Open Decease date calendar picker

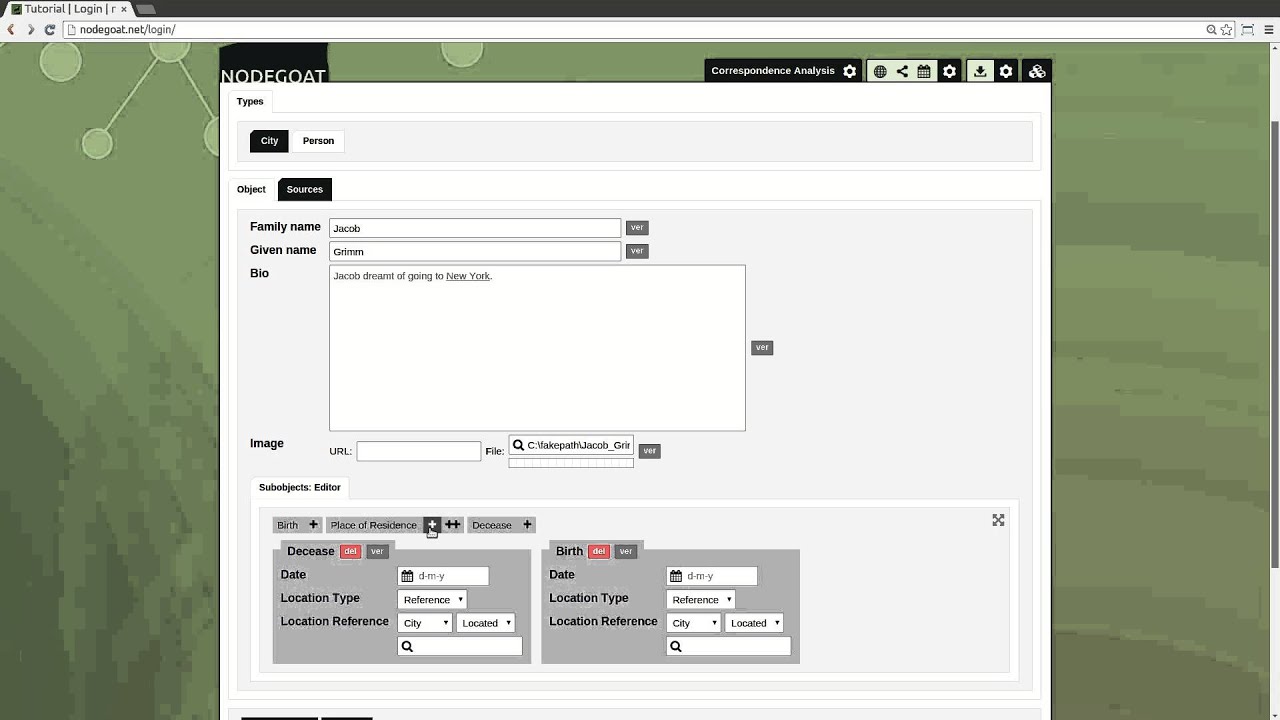tap(407, 576)
